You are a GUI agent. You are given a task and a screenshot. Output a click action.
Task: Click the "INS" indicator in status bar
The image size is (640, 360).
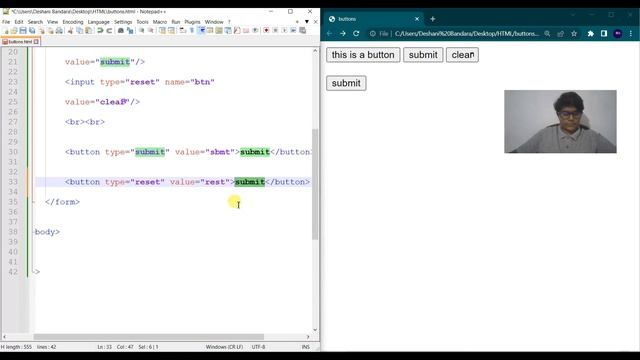click(x=305, y=347)
